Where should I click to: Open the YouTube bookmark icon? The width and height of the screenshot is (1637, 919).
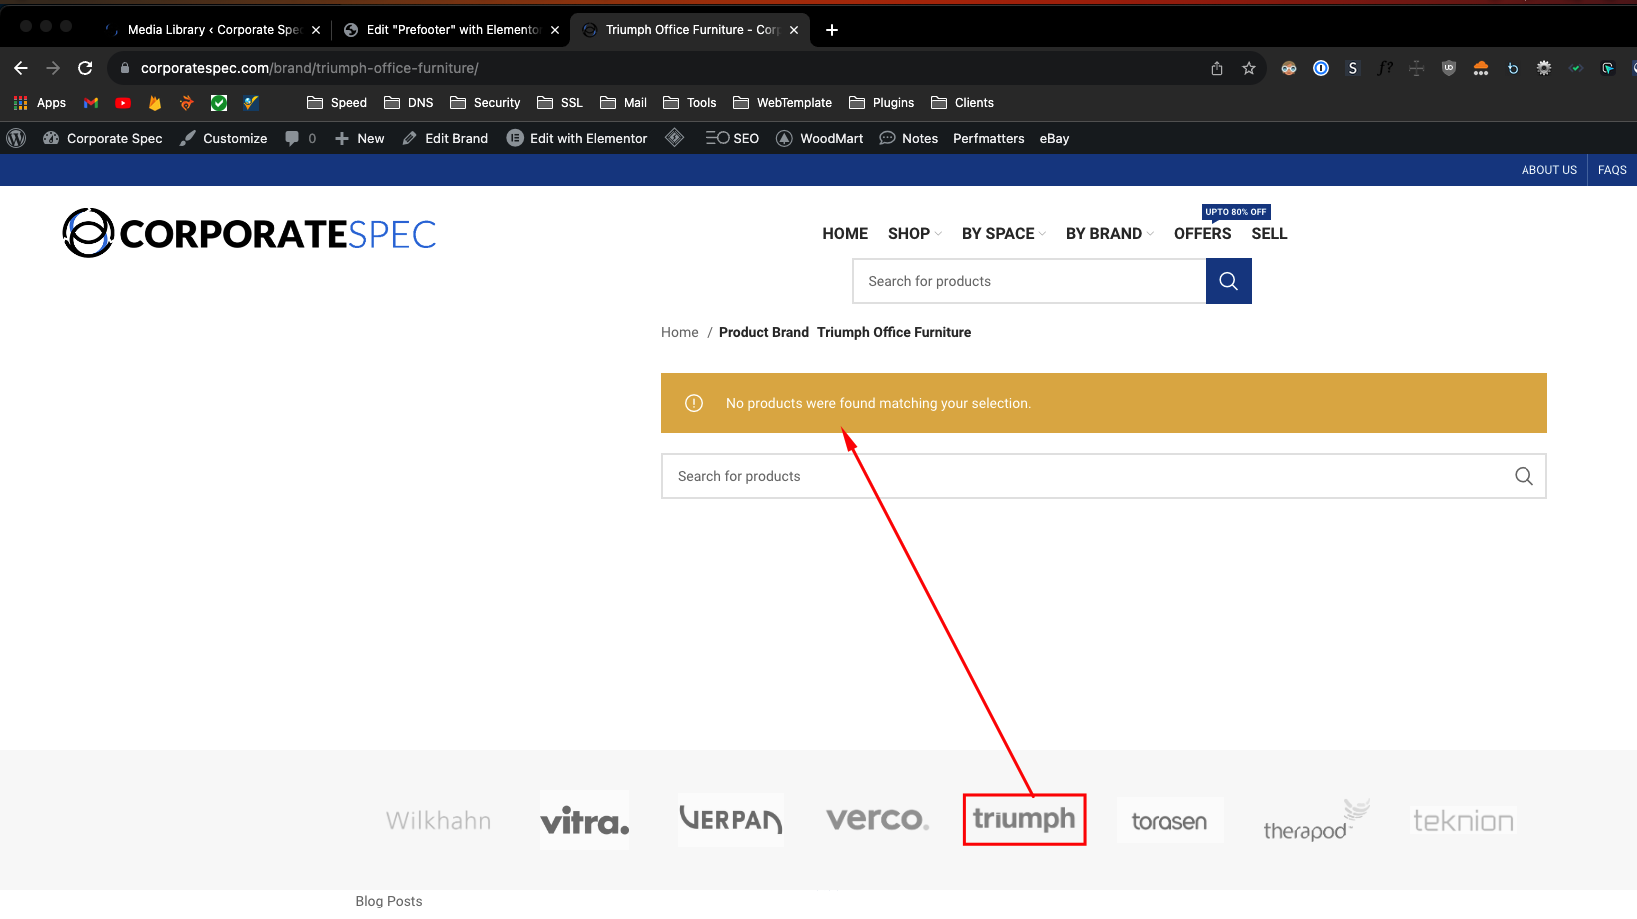tap(123, 103)
